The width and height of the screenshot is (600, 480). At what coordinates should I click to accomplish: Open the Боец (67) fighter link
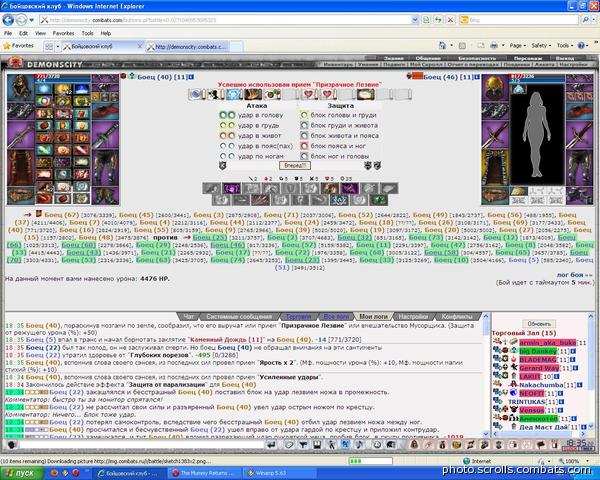[61, 215]
